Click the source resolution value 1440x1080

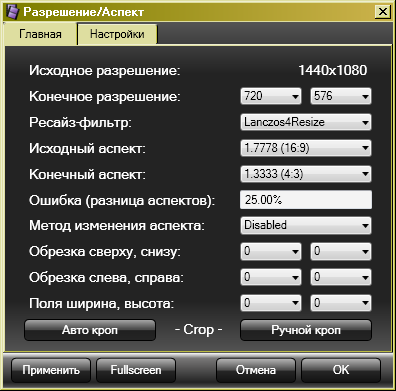(333, 70)
